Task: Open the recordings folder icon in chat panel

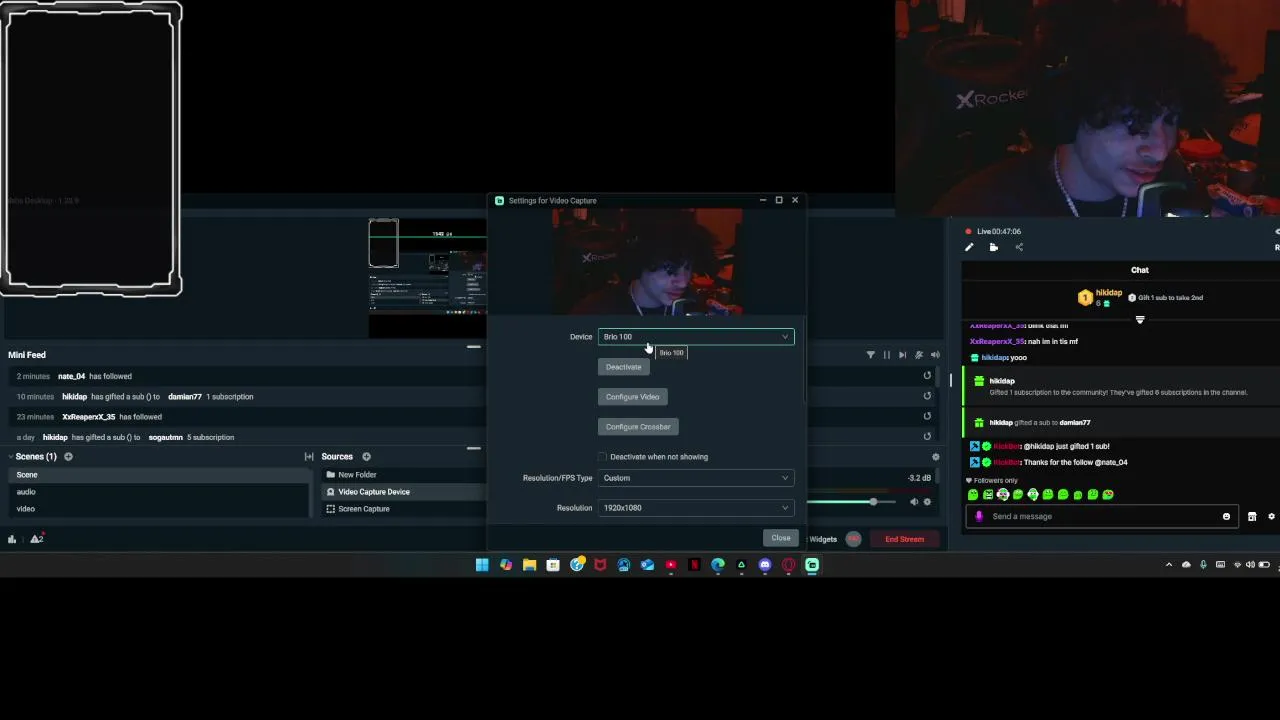Action: click(993, 247)
